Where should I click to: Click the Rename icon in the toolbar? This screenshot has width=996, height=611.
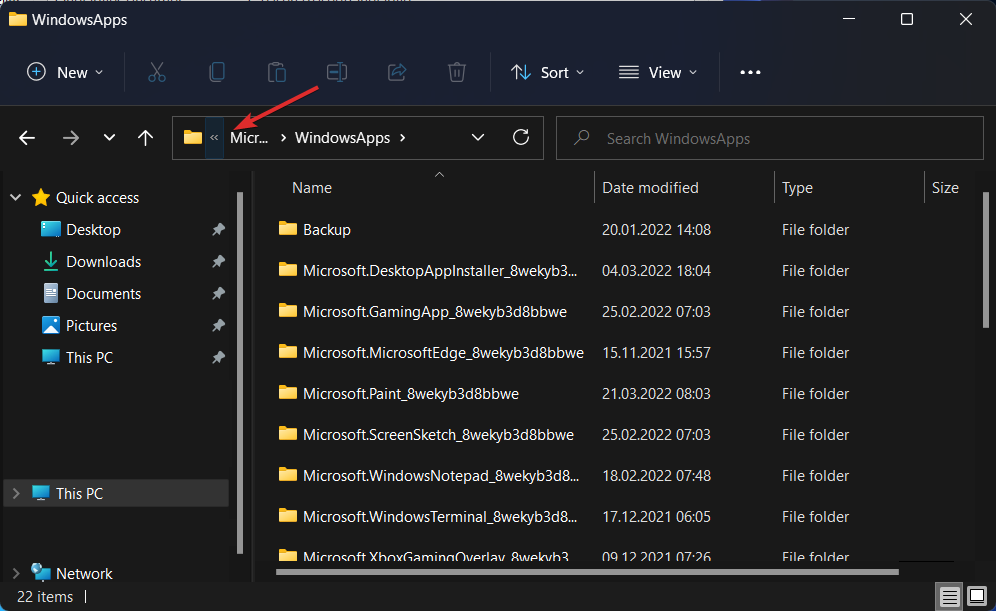click(336, 72)
